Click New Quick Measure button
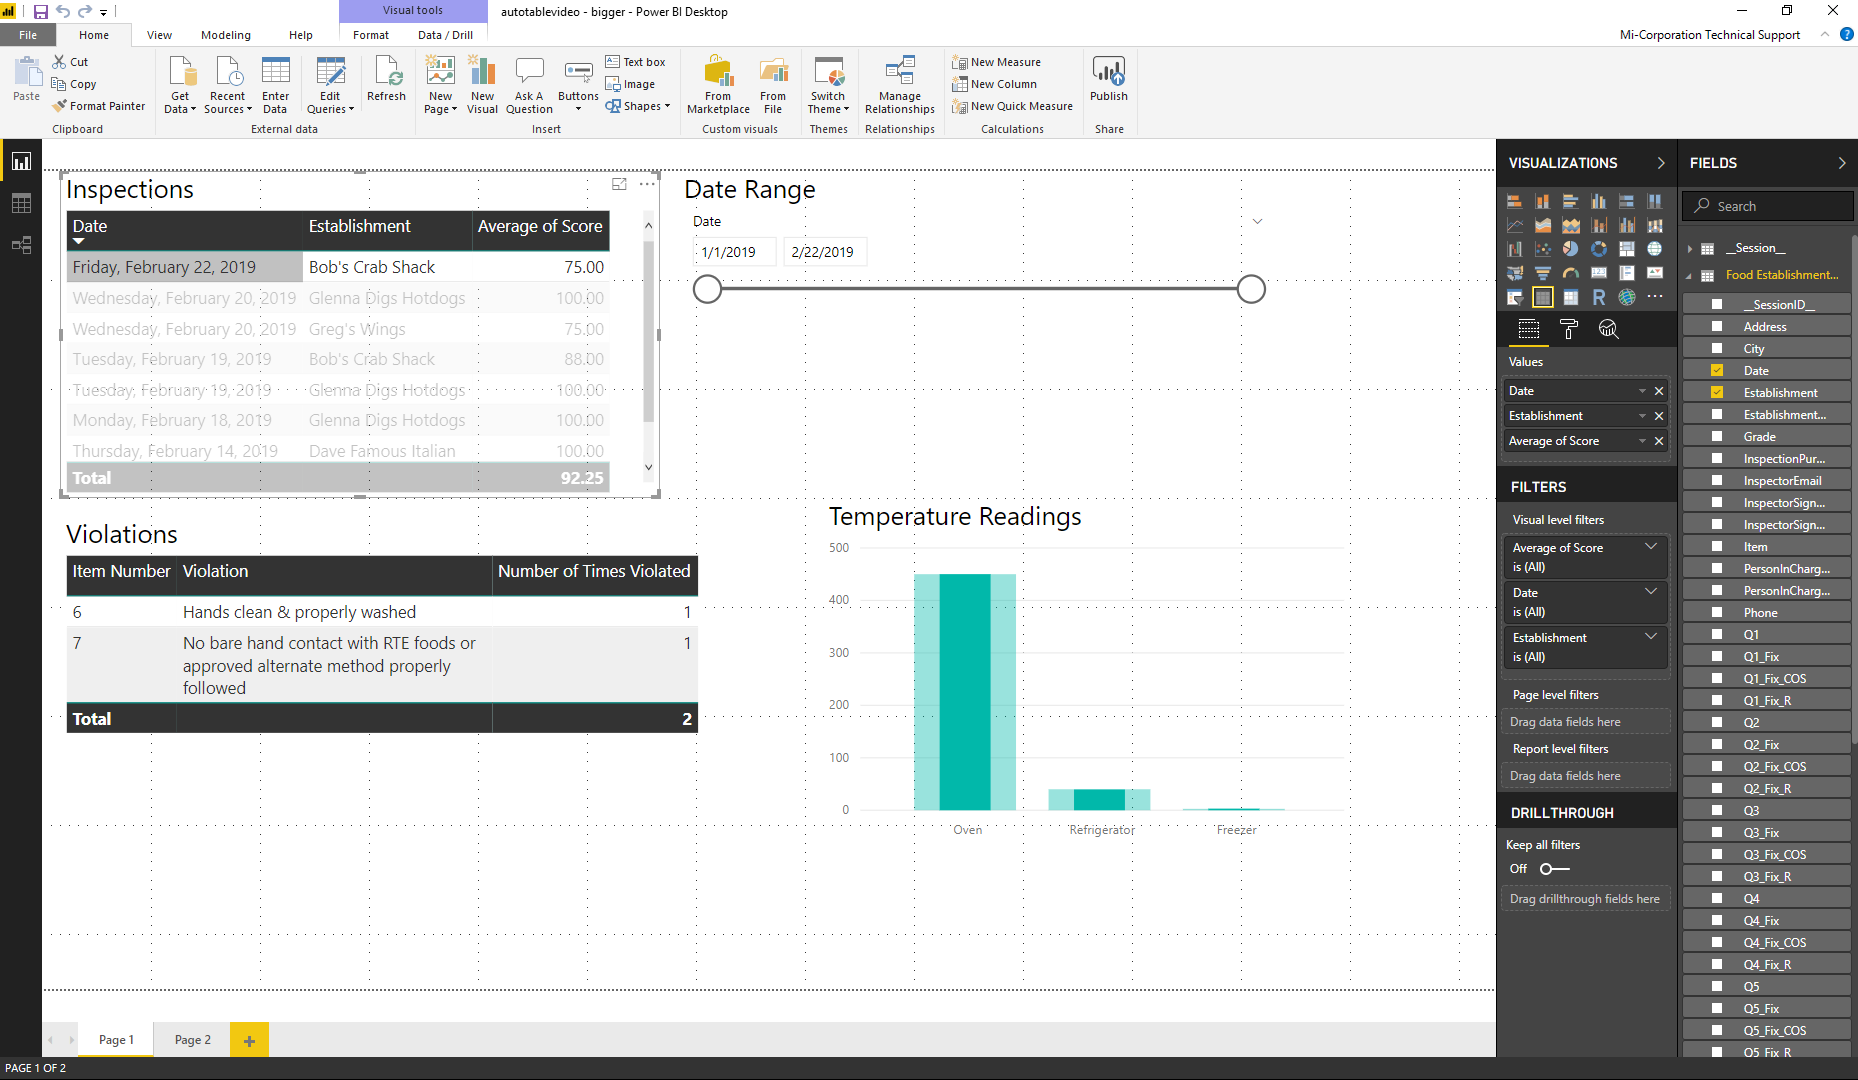Viewport: 1858px width, 1080px height. point(1012,106)
